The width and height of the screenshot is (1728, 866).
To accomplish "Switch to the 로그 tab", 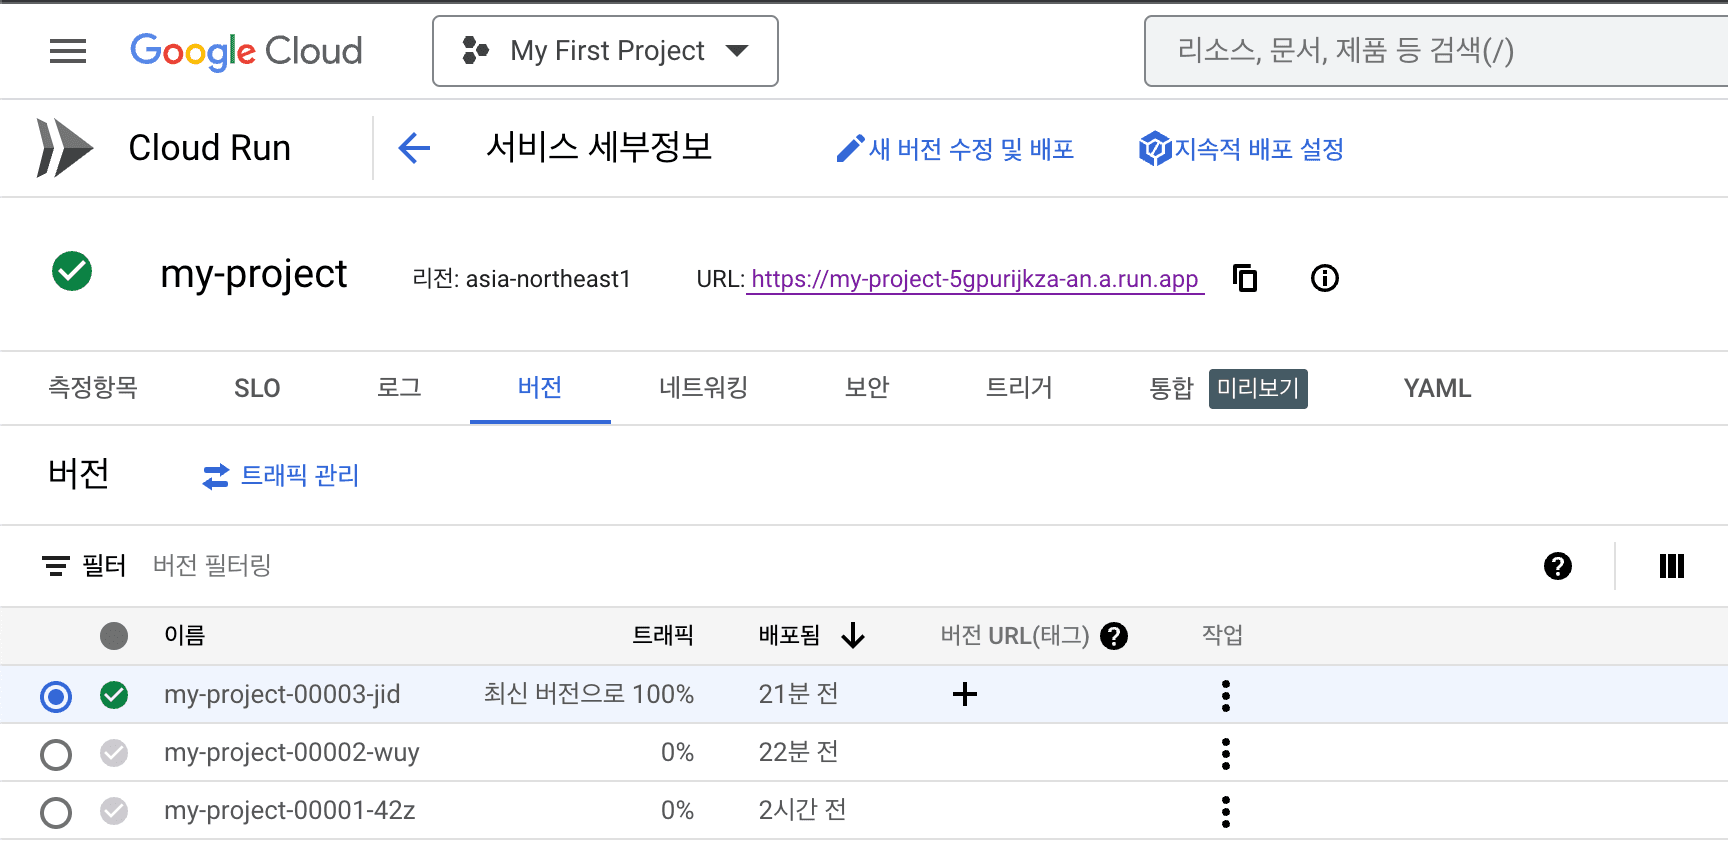I will (399, 388).
